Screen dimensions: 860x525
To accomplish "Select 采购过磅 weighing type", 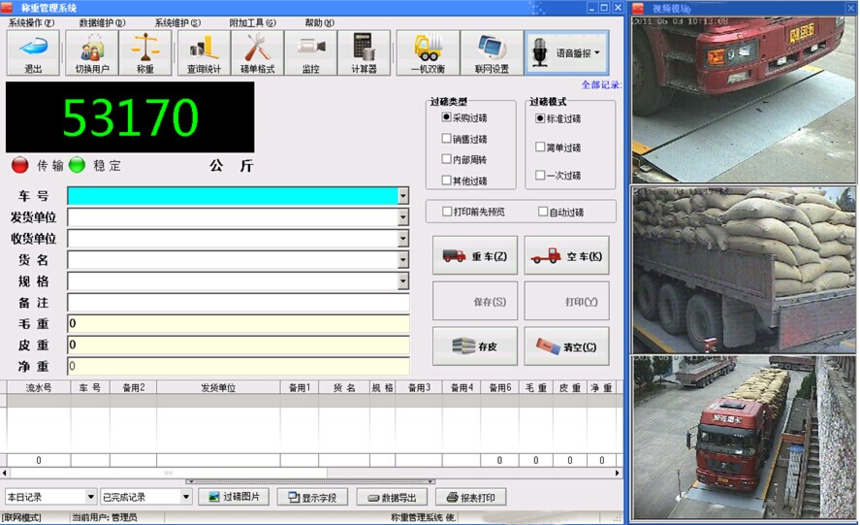I will [446, 117].
